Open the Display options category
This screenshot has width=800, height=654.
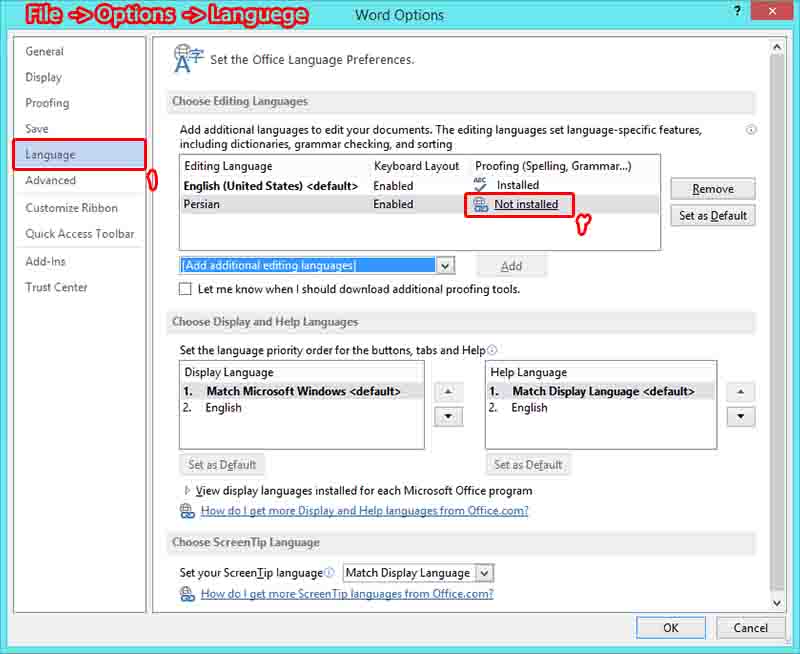tap(44, 78)
